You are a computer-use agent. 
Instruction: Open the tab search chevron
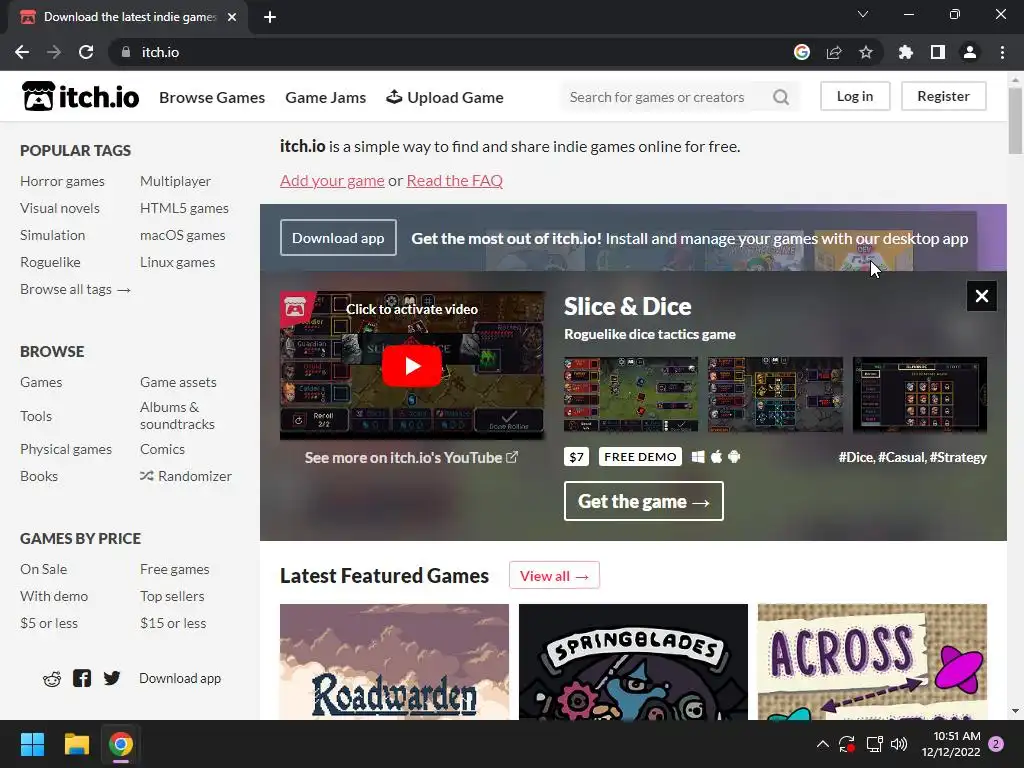click(x=863, y=14)
